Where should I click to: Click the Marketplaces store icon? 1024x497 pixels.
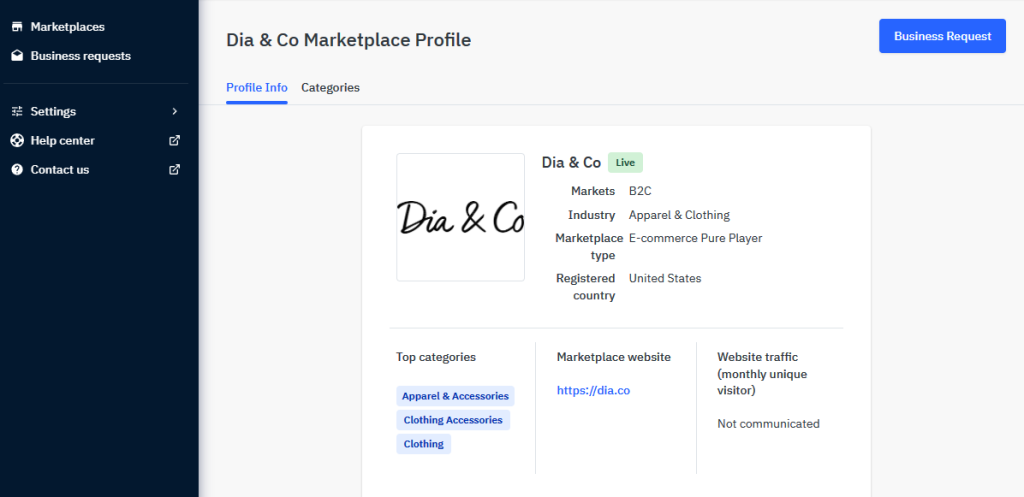click(x=17, y=27)
